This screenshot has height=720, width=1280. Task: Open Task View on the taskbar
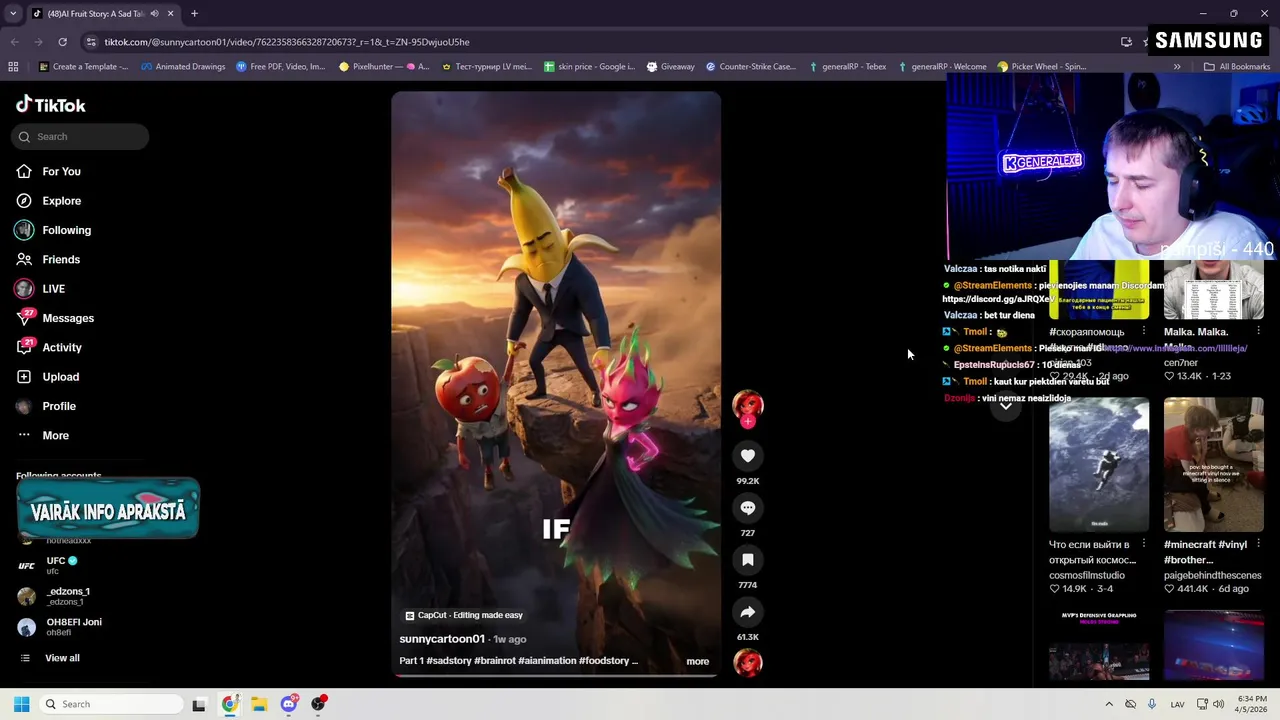(198, 704)
